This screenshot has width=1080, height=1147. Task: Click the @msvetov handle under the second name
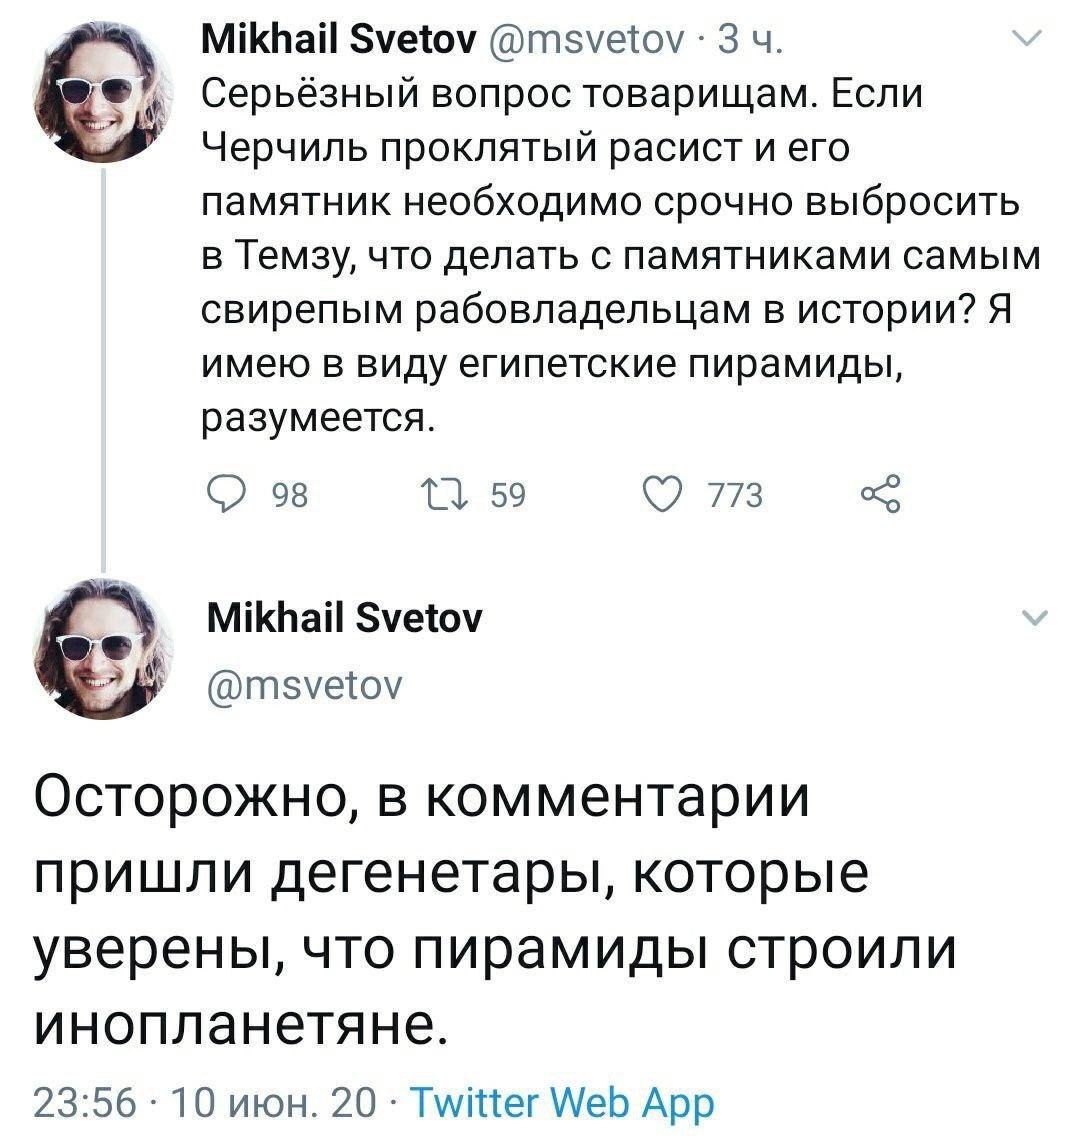tap(304, 684)
